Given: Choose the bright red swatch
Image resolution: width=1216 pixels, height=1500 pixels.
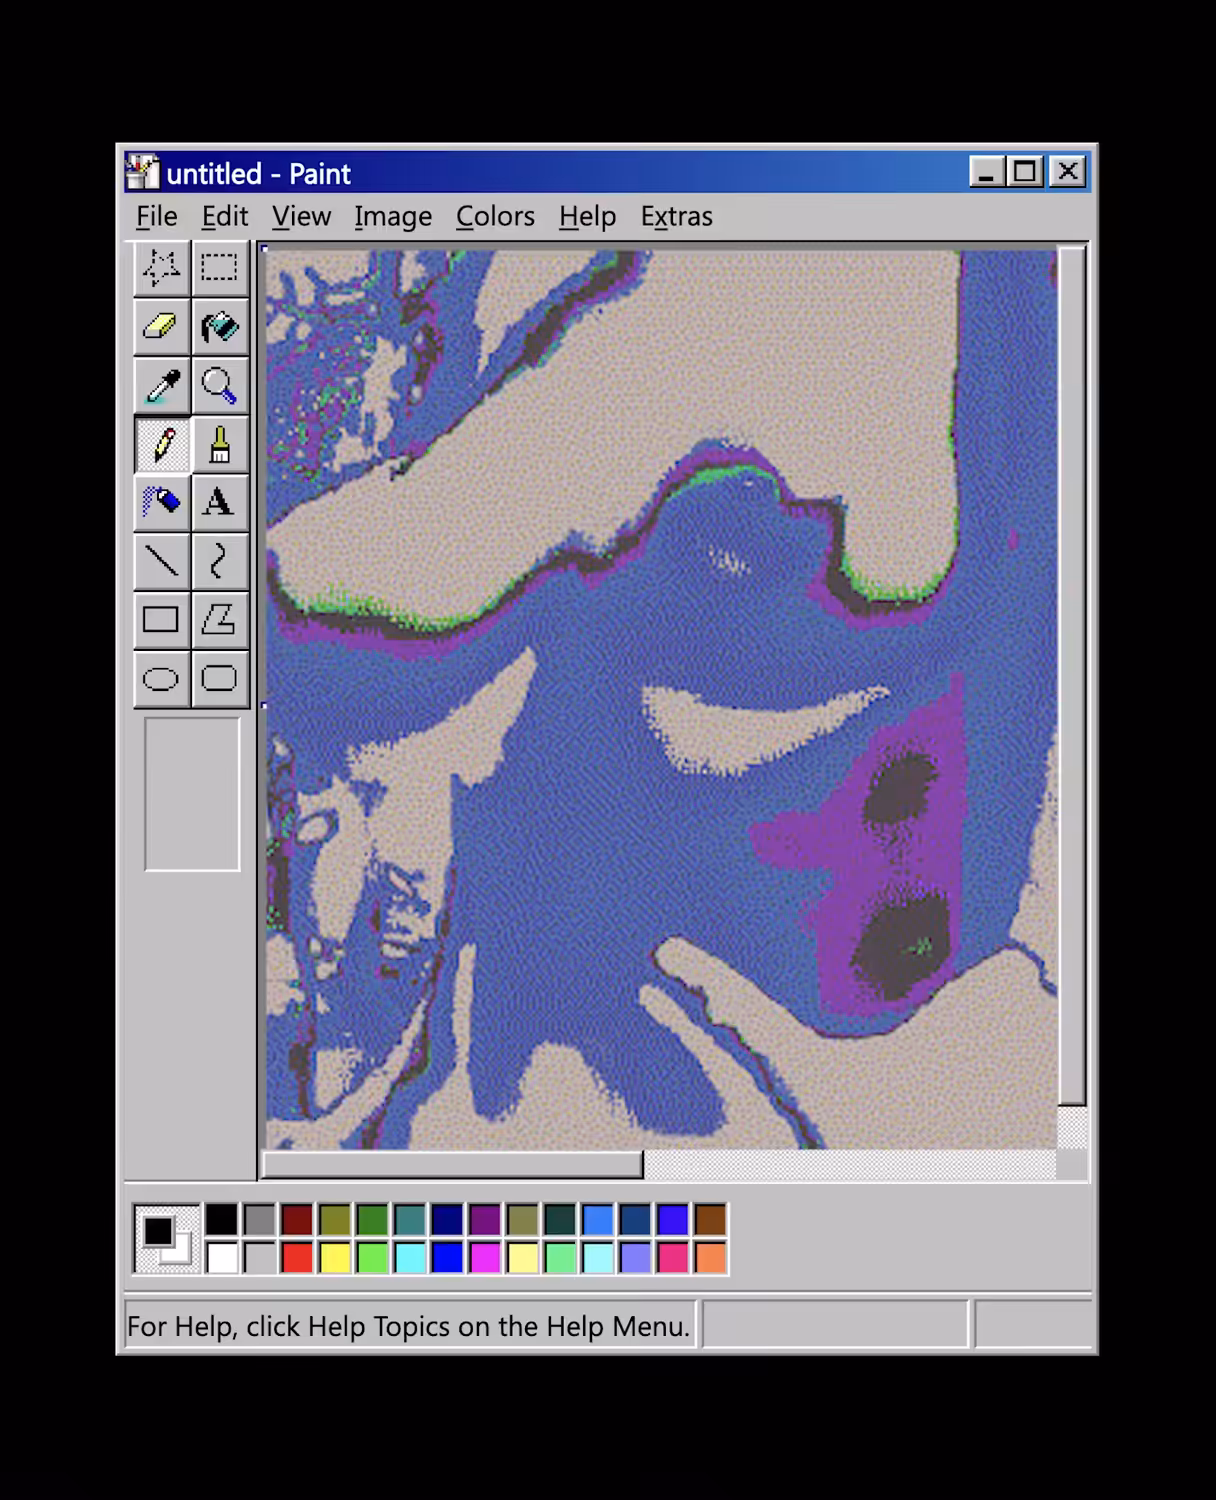Looking at the screenshot, I should [297, 1257].
